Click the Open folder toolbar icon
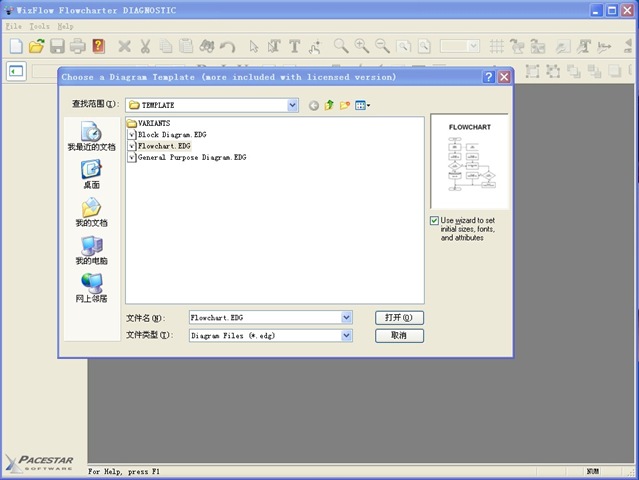Image resolution: width=639 pixels, height=480 pixels. point(37,46)
